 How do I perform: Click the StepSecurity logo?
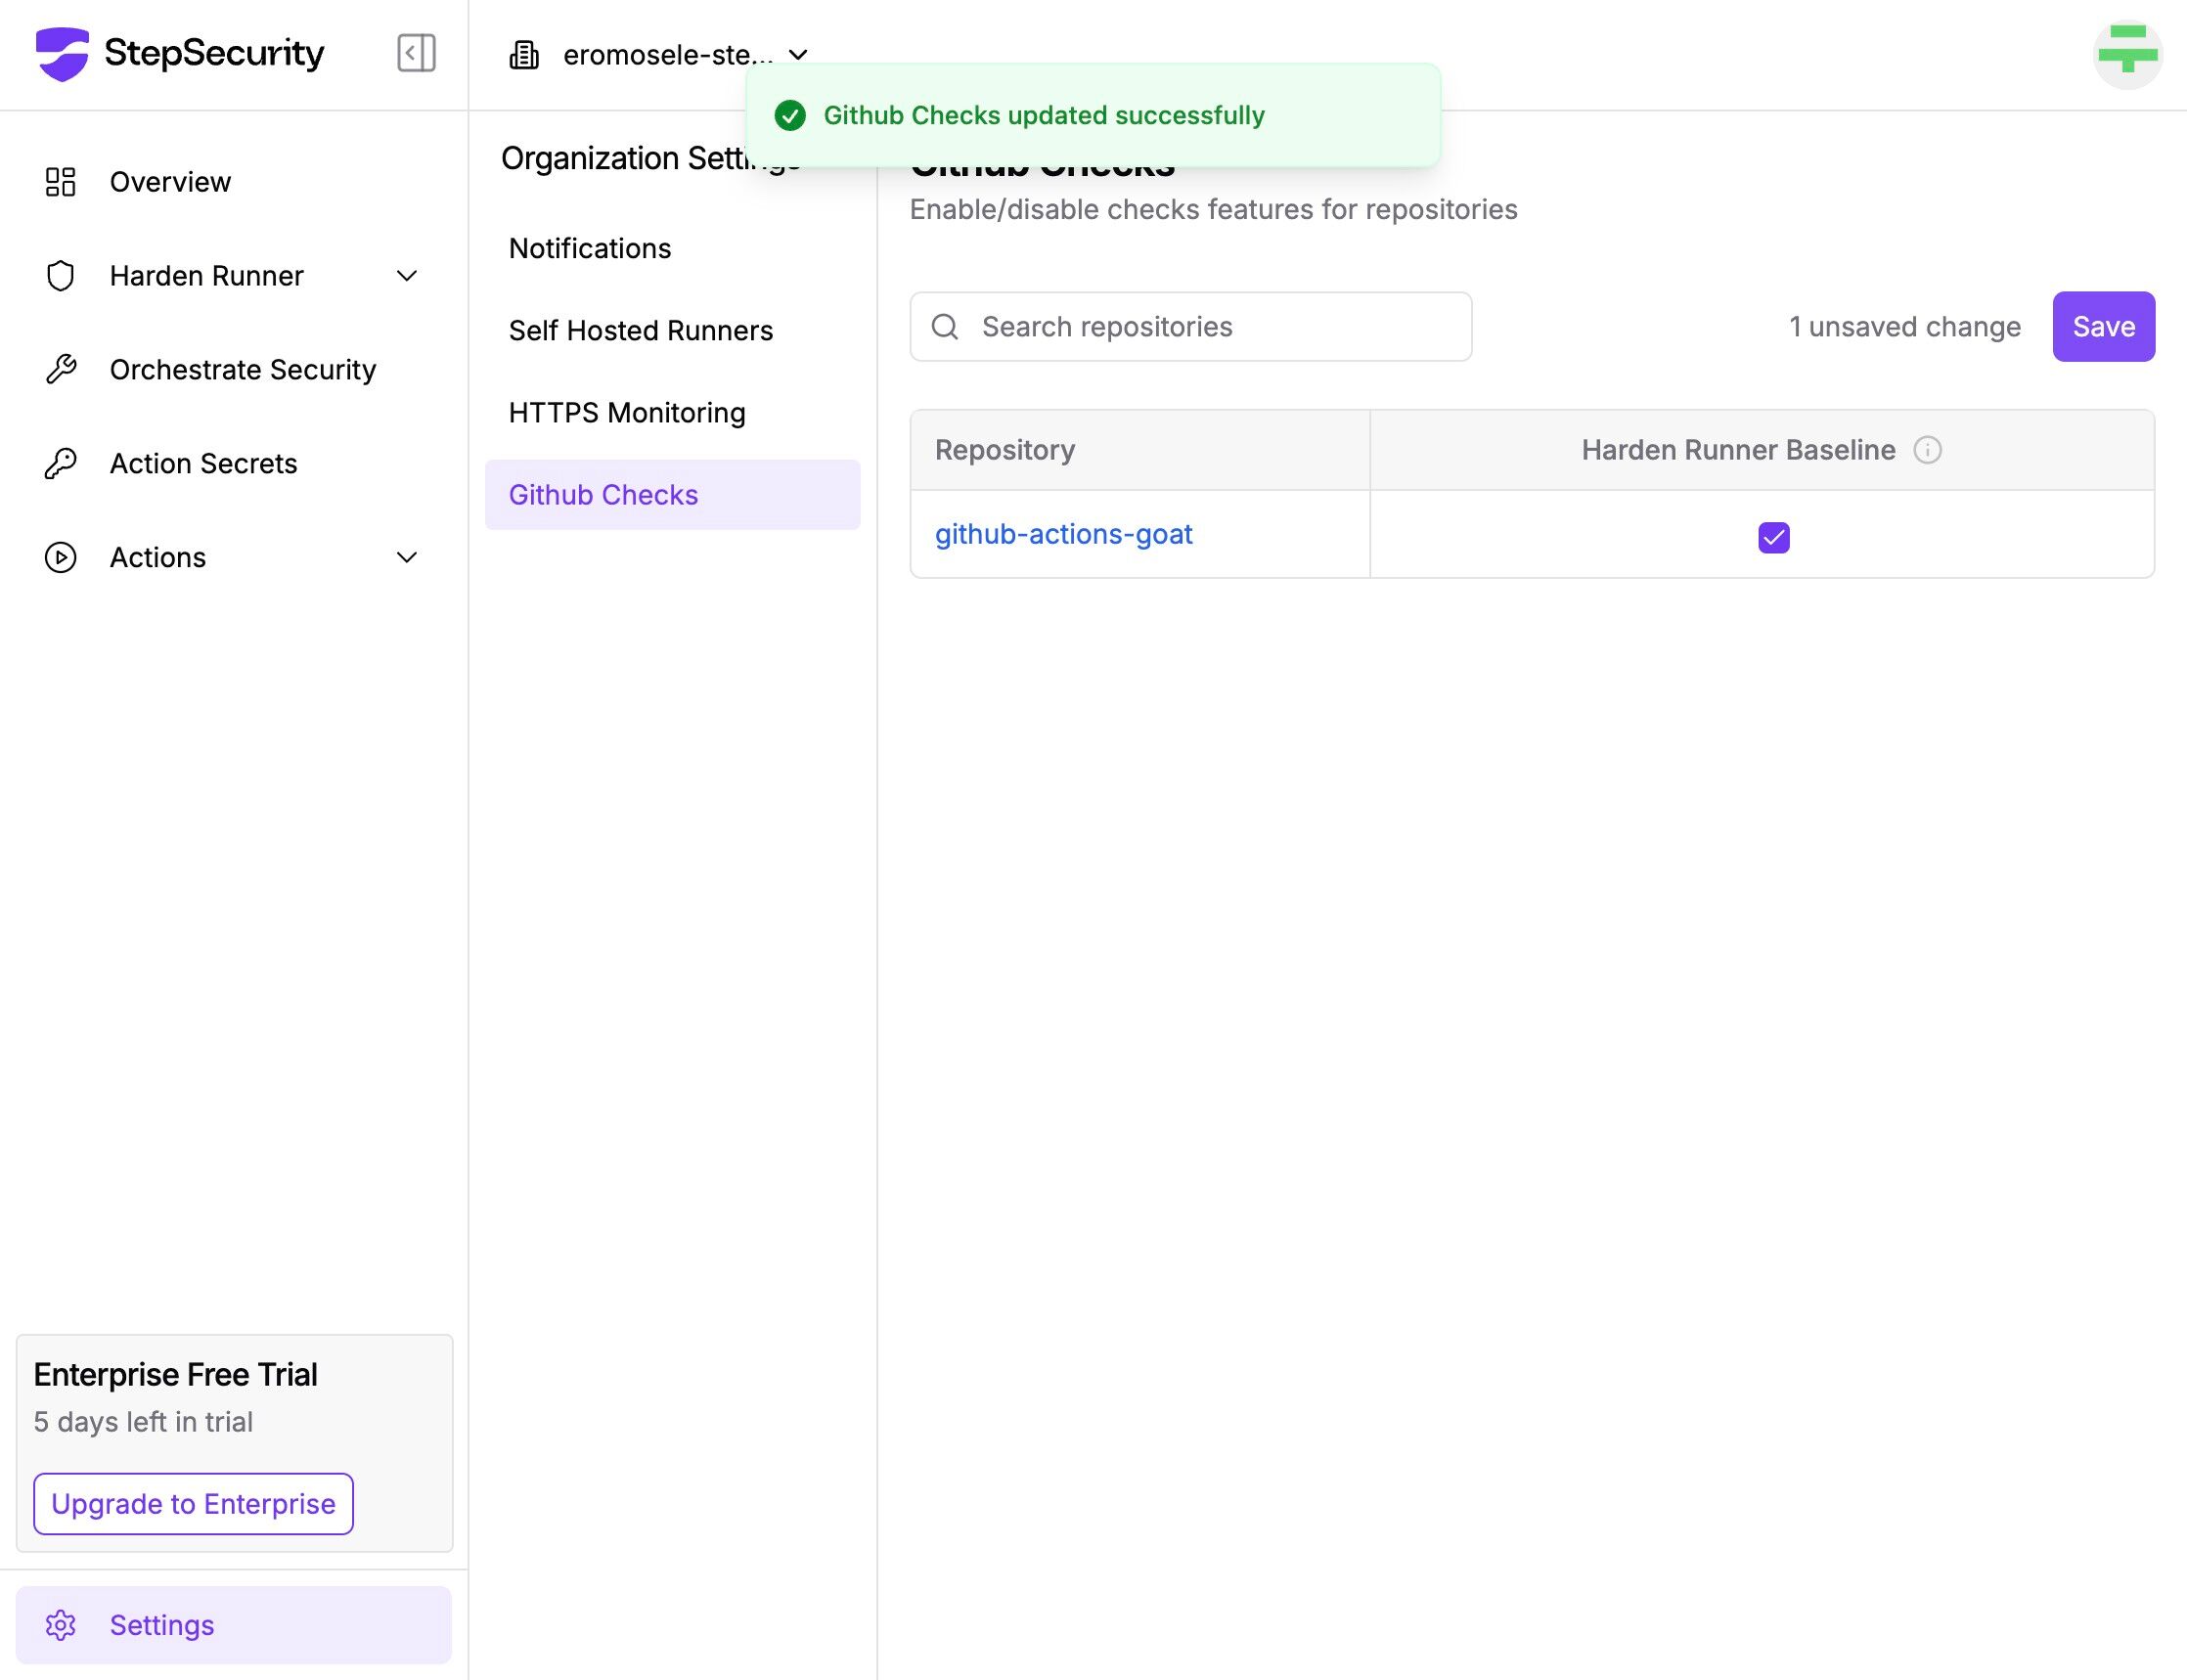180,53
